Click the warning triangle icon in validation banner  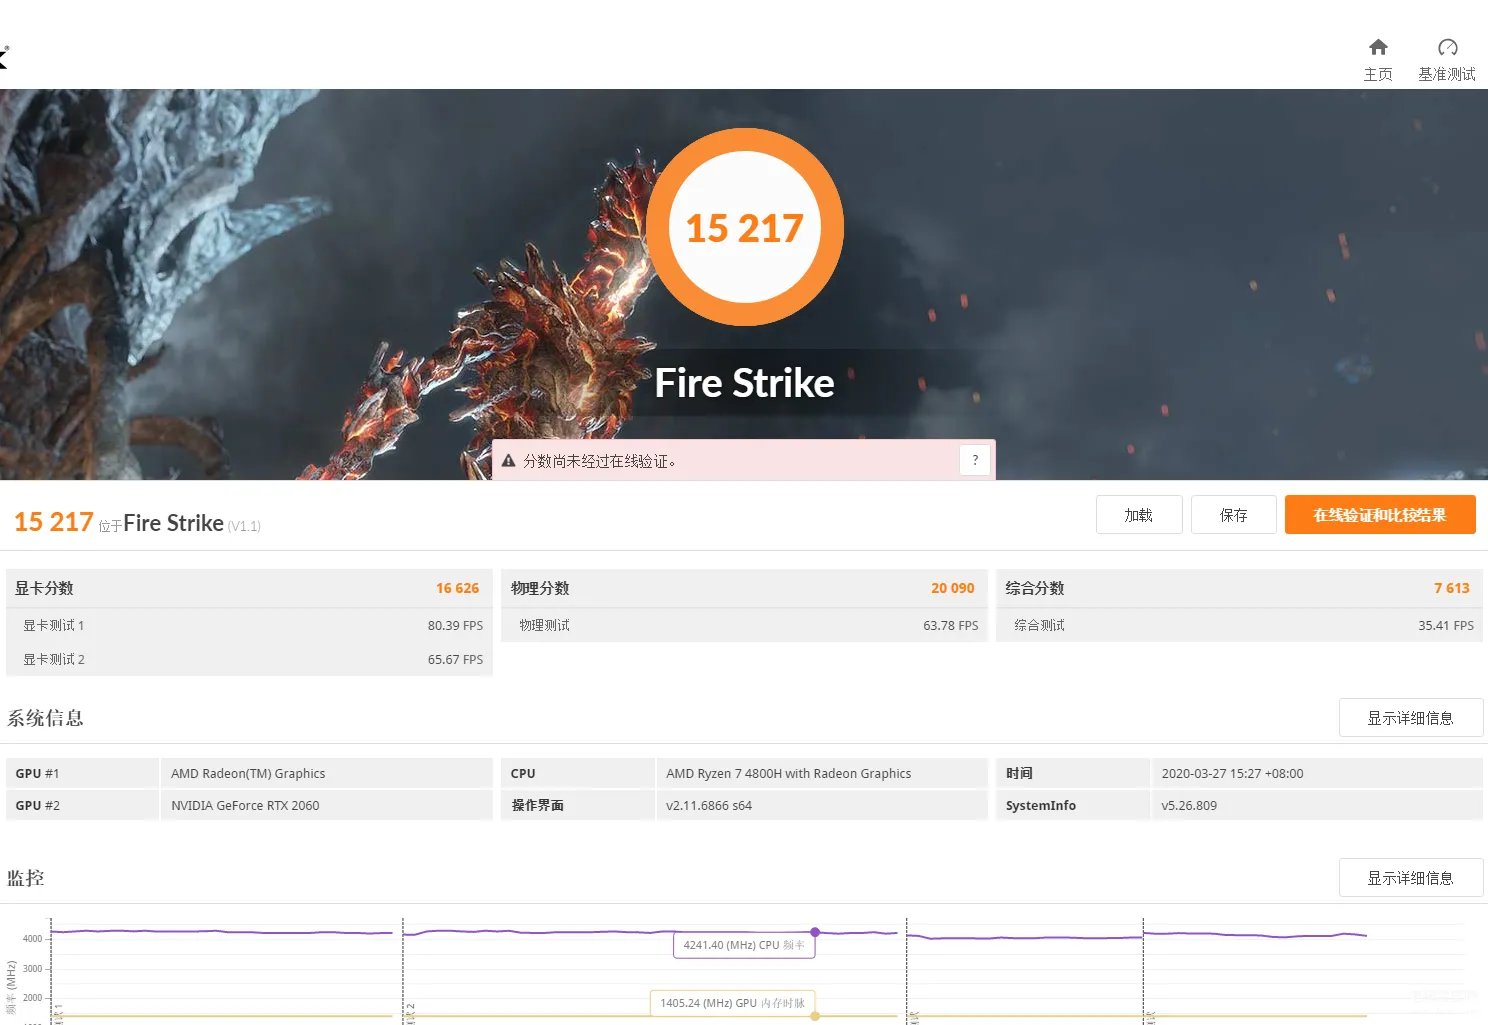508,461
